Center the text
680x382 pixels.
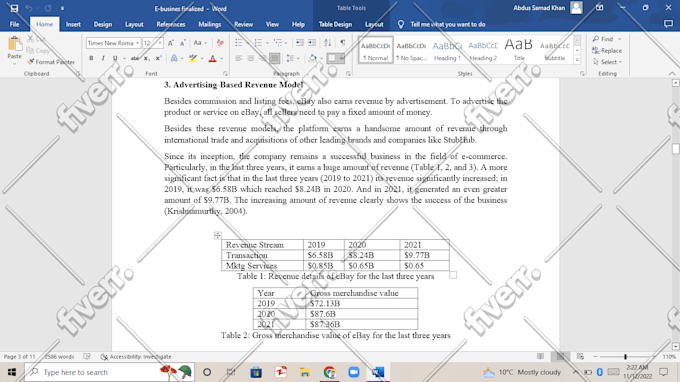coord(251,58)
